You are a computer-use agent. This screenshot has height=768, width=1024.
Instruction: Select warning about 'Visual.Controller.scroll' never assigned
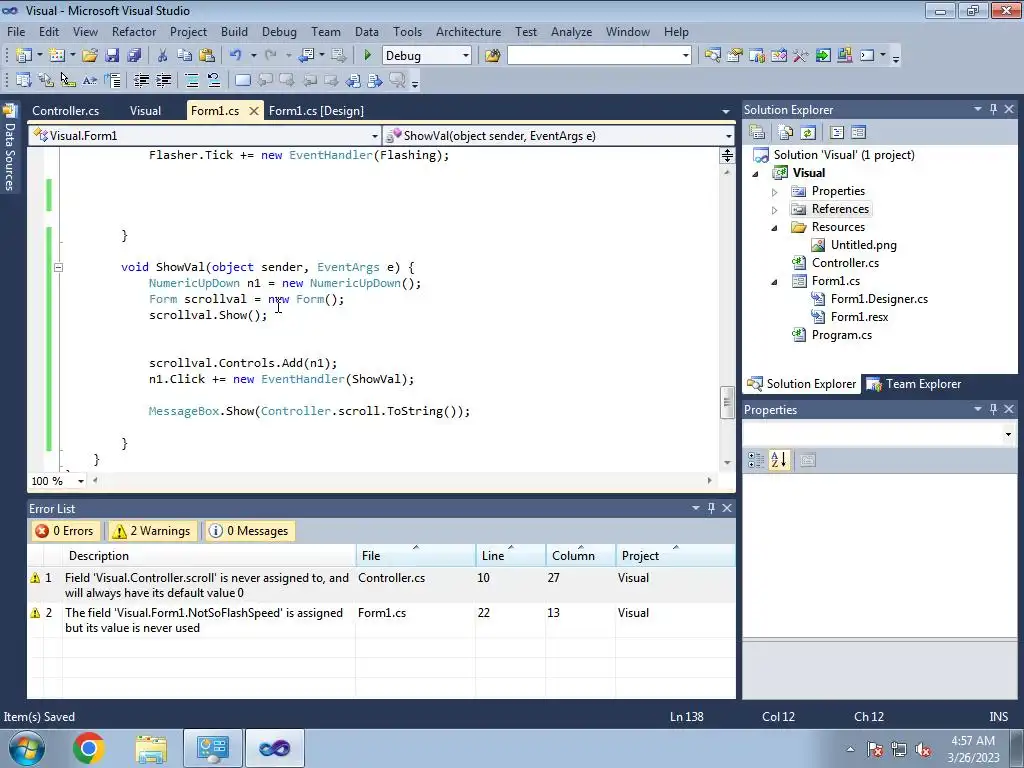tap(381, 585)
